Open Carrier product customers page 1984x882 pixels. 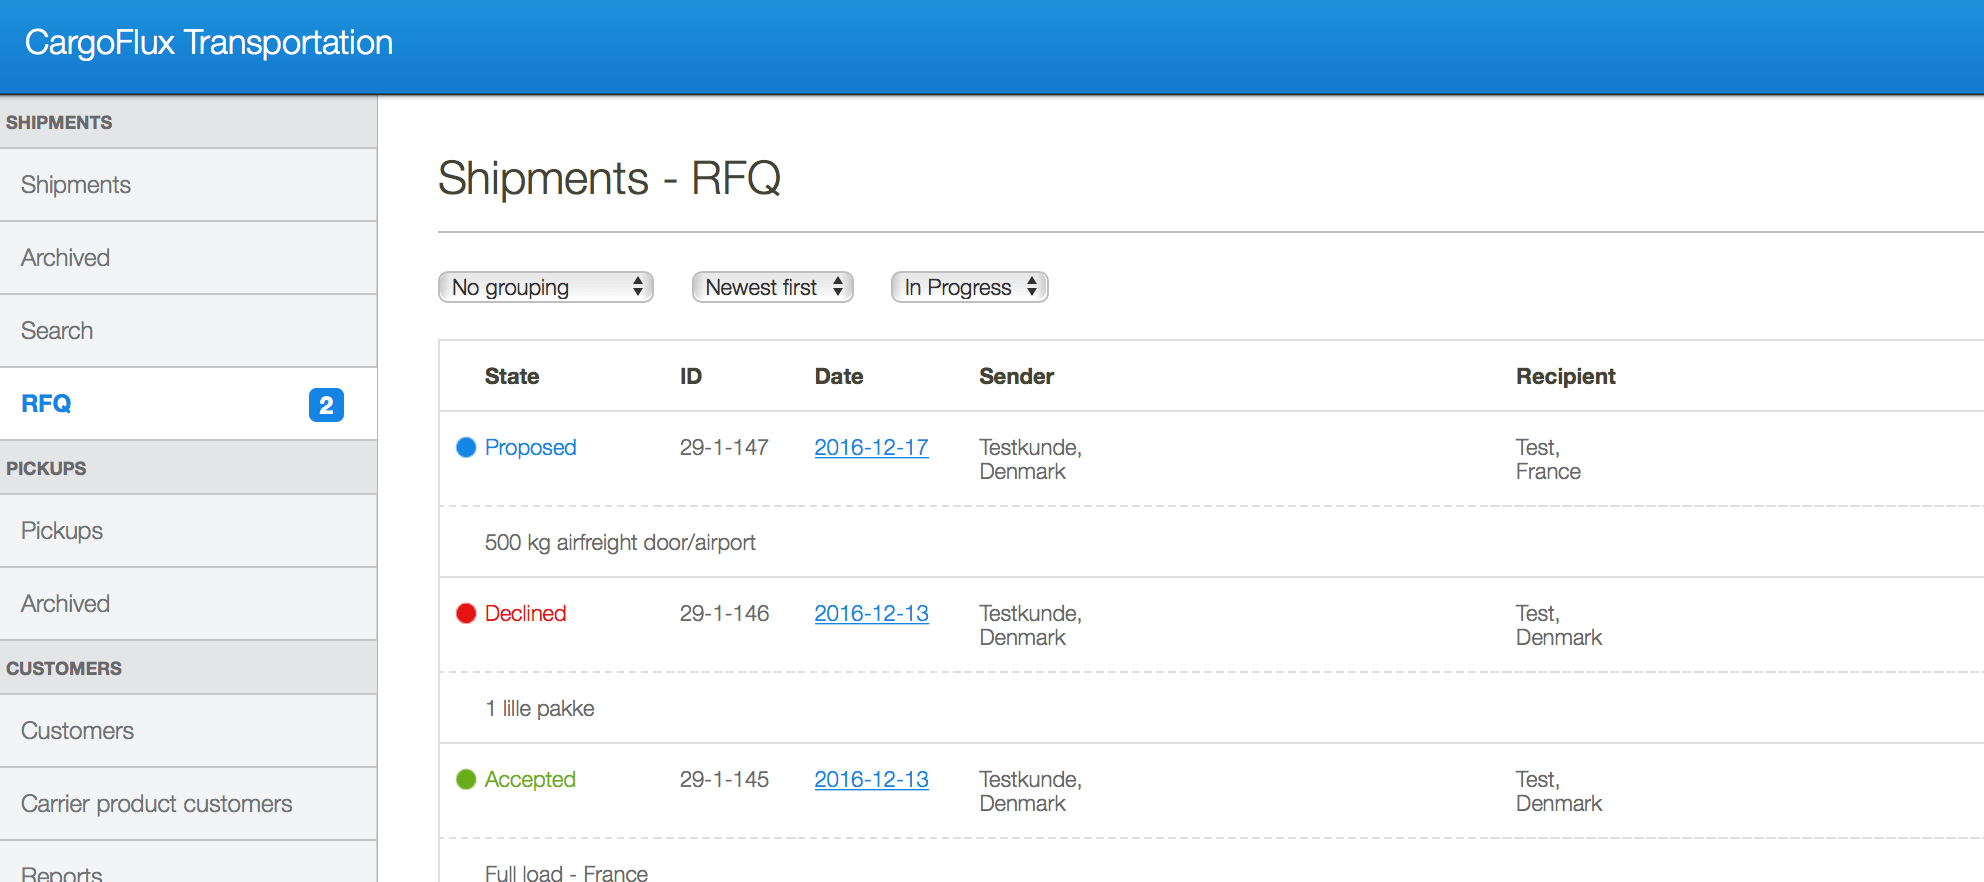pos(157,804)
